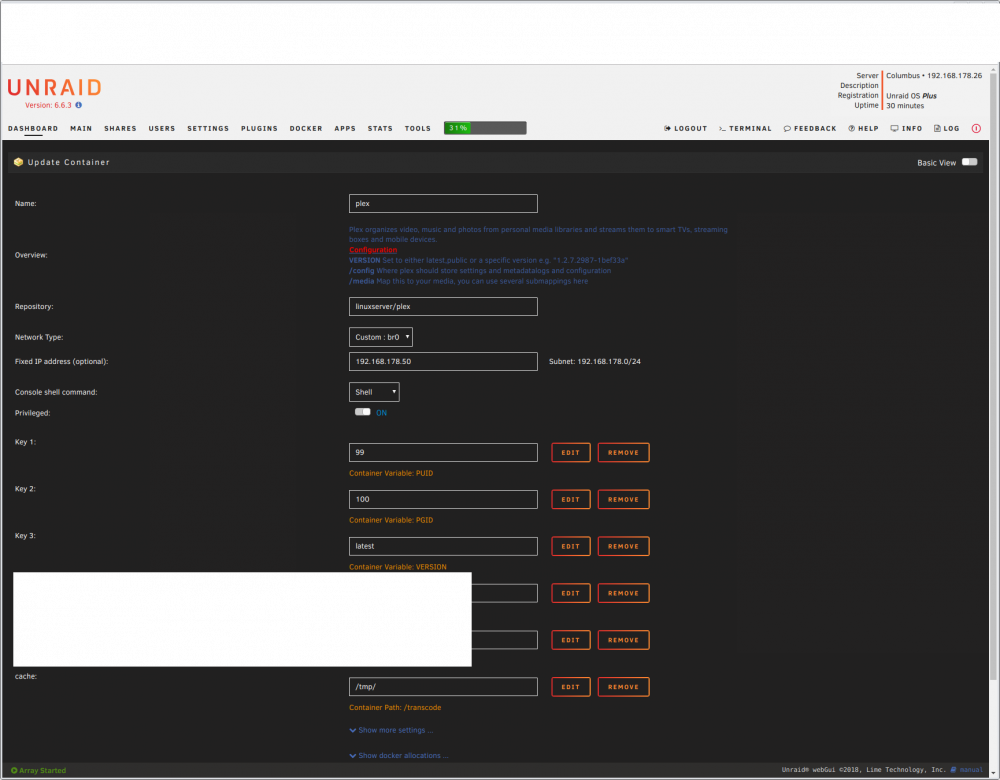Click Remove for cache path

623,686
